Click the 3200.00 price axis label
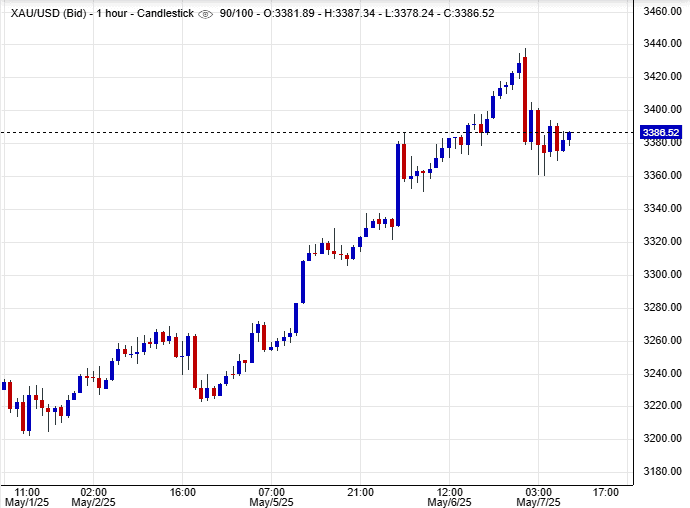The width and height of the screenshot is (690, 508). click(663, 439)
